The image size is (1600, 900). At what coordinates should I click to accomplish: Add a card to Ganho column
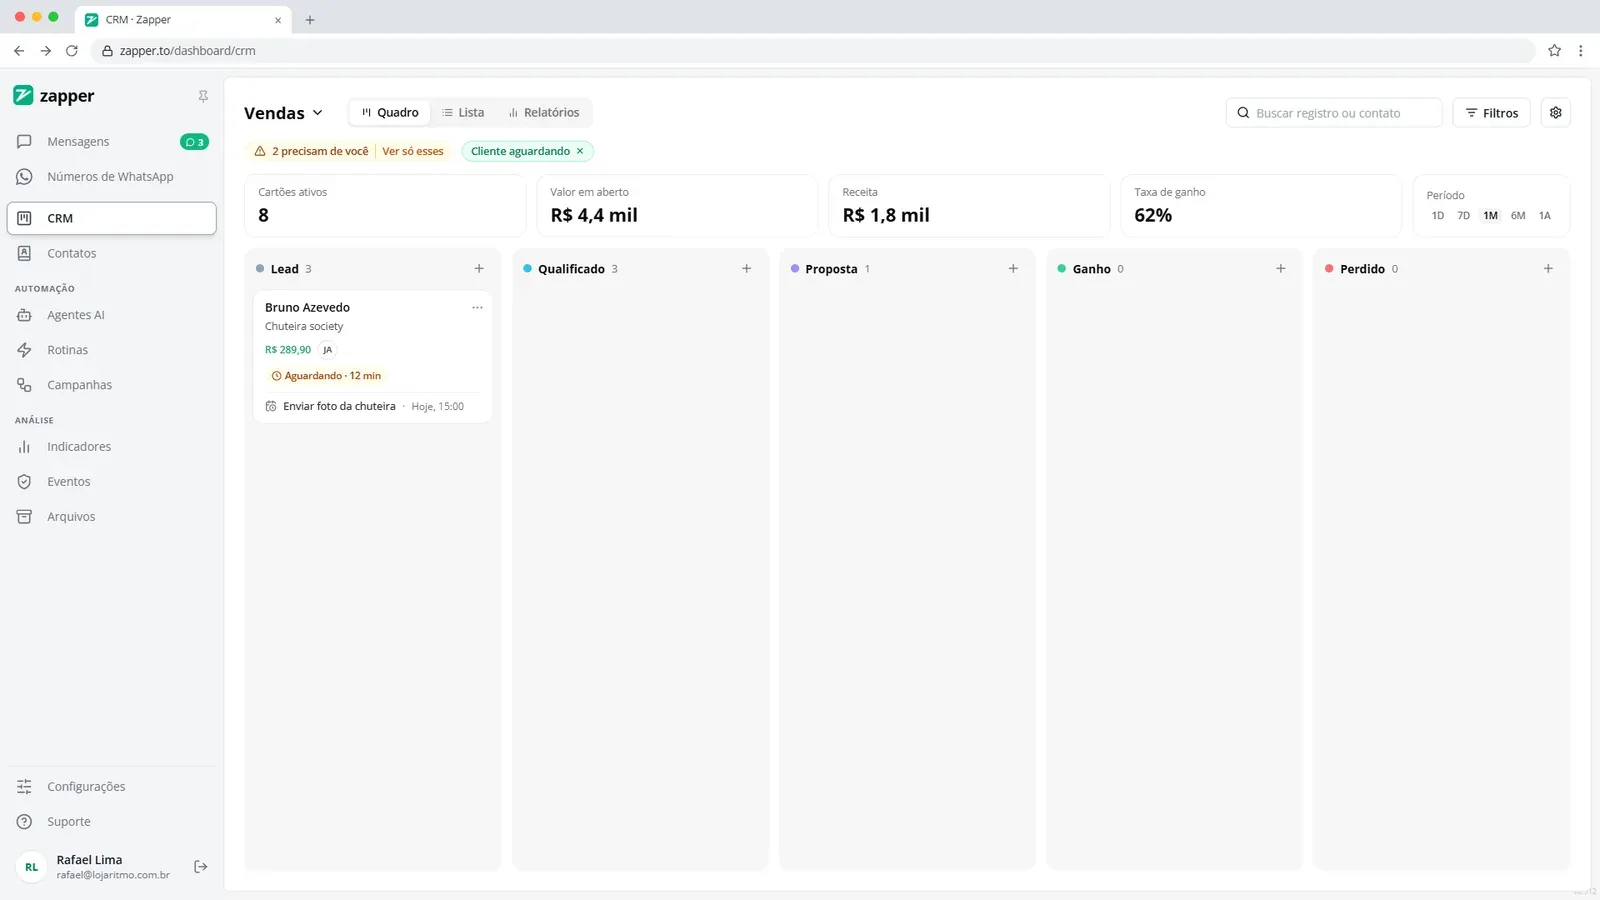click(x=1281, y=269)
